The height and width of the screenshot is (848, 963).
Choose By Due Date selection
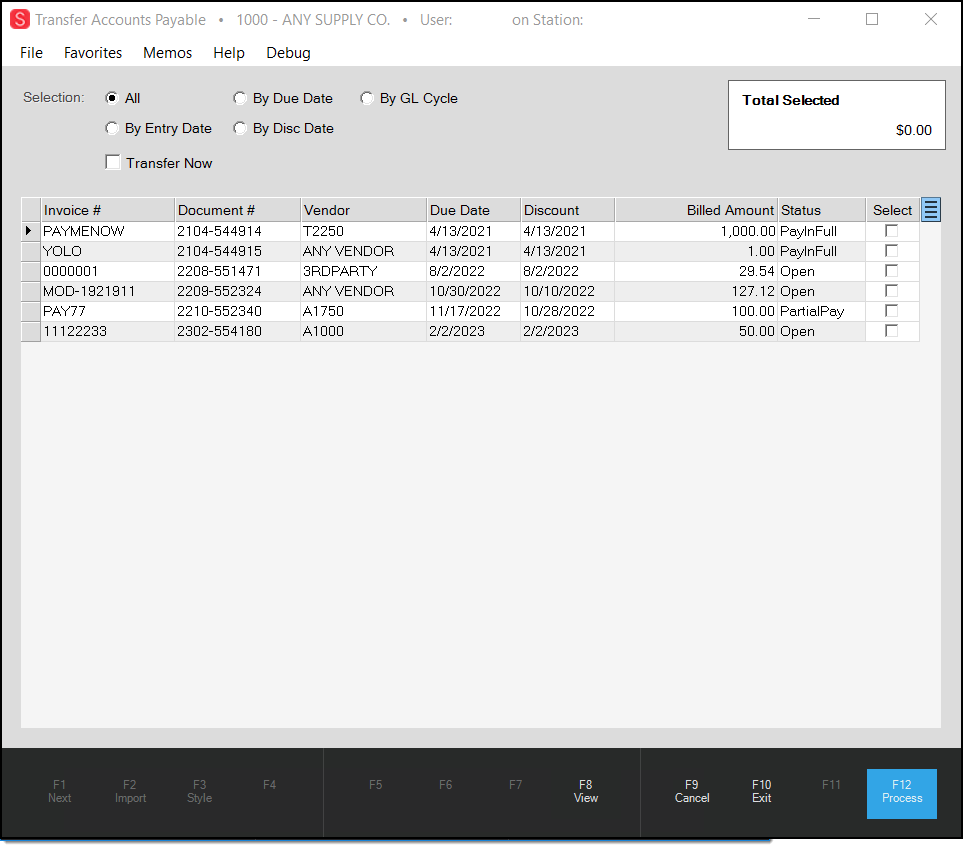240,98
